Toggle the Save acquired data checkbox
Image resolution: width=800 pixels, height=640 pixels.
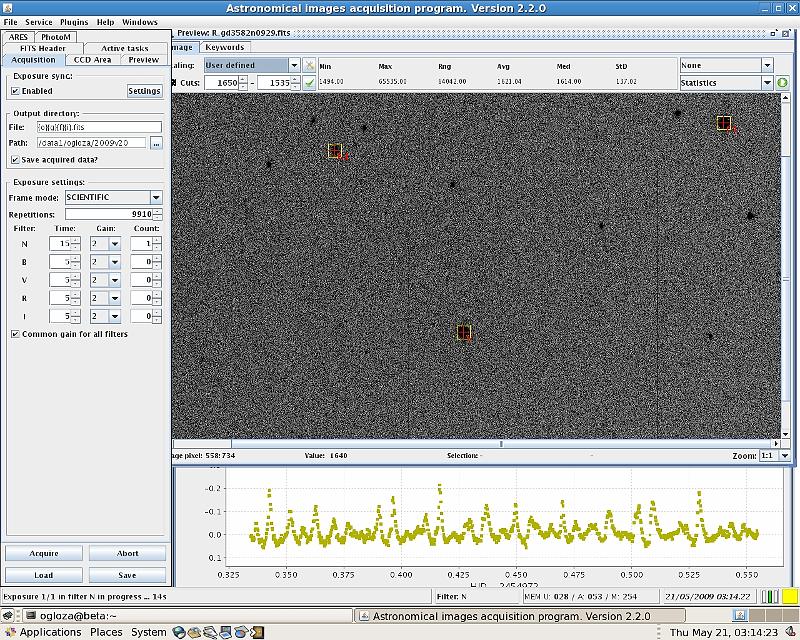pos(15,159)
